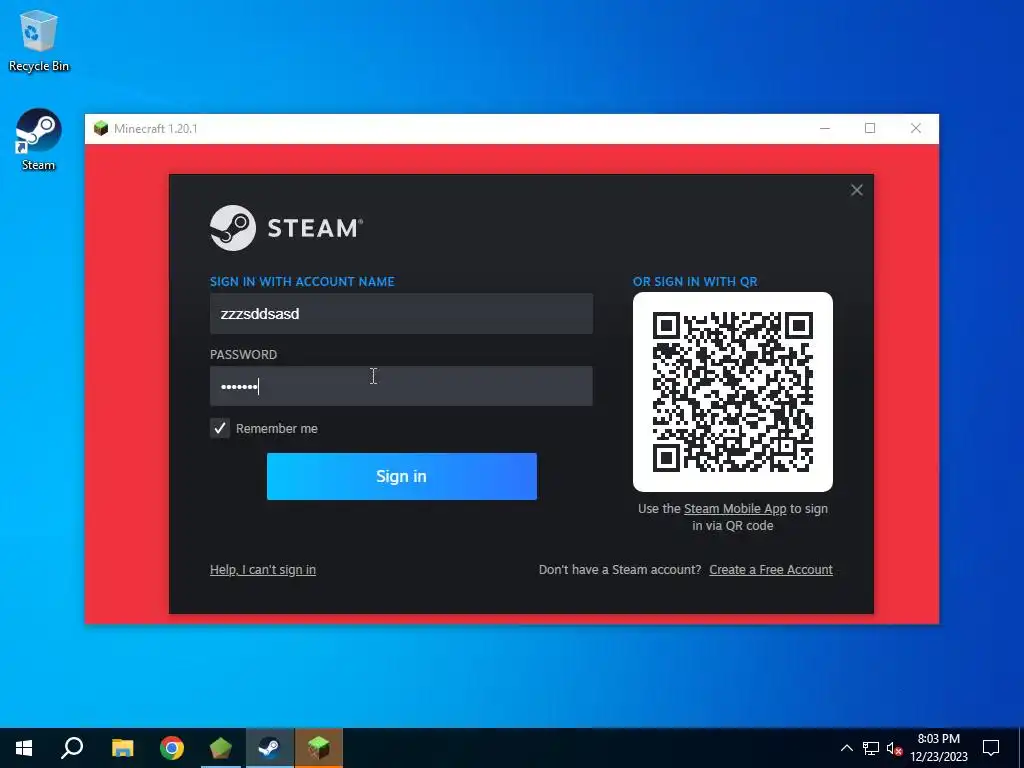Viewport: 1024px width, 768px height.
Task: Open the network status tray icon
Action: 871,748
